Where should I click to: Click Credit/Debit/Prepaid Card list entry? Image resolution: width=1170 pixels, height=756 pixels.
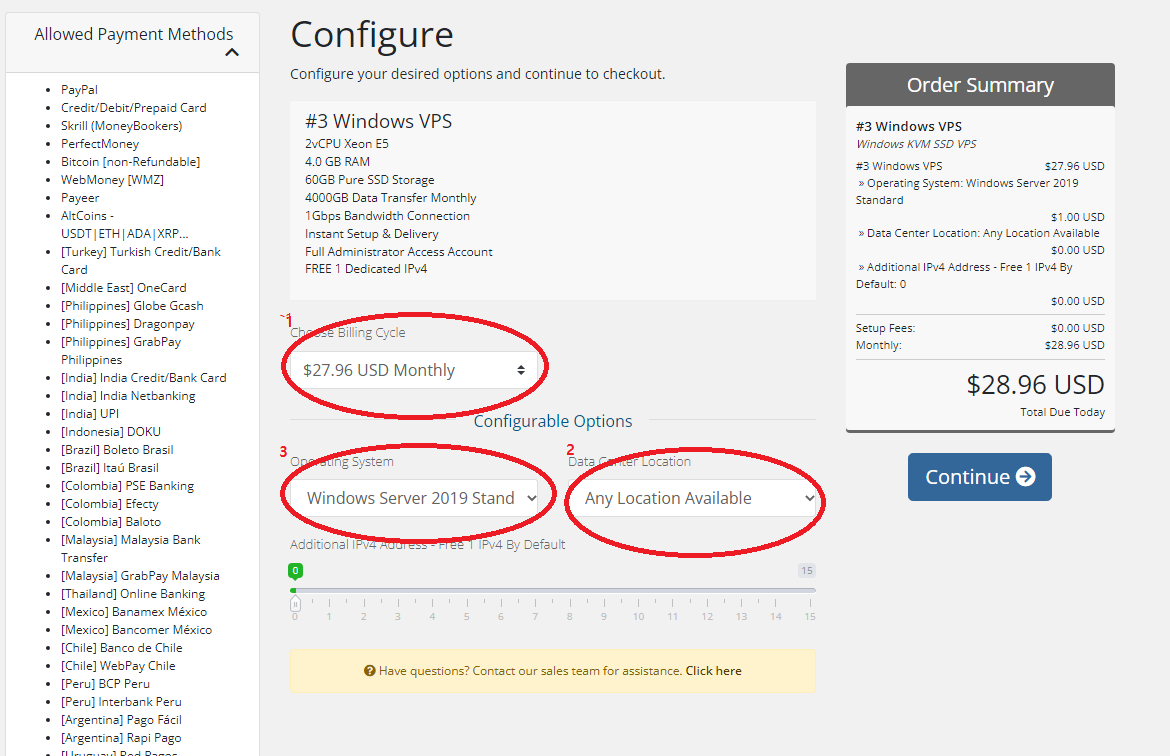click(x=134, y=107)
